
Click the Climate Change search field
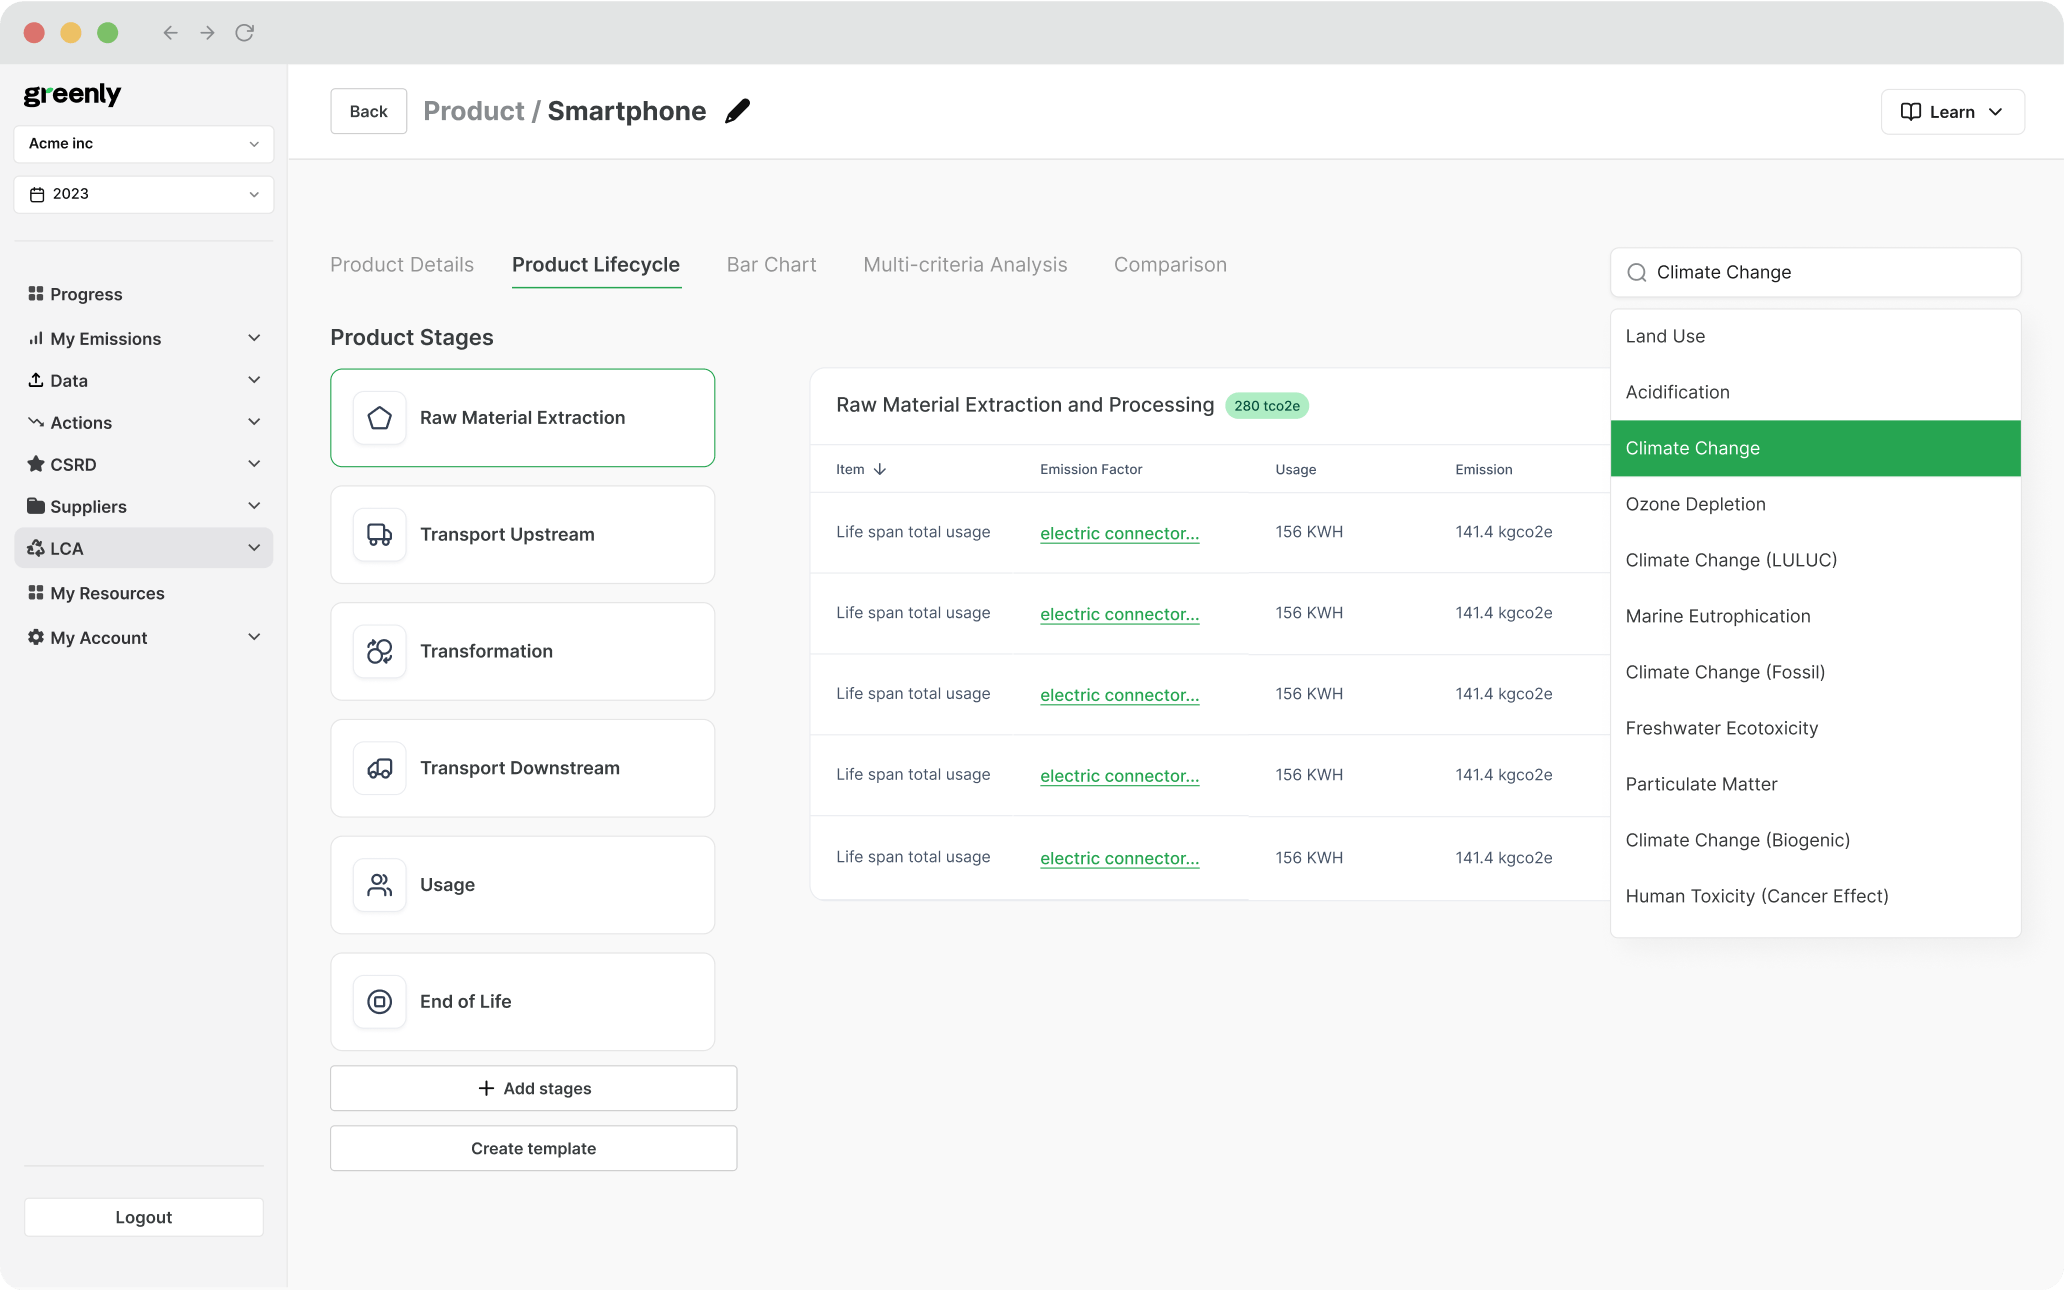[x=1815, y=272]
